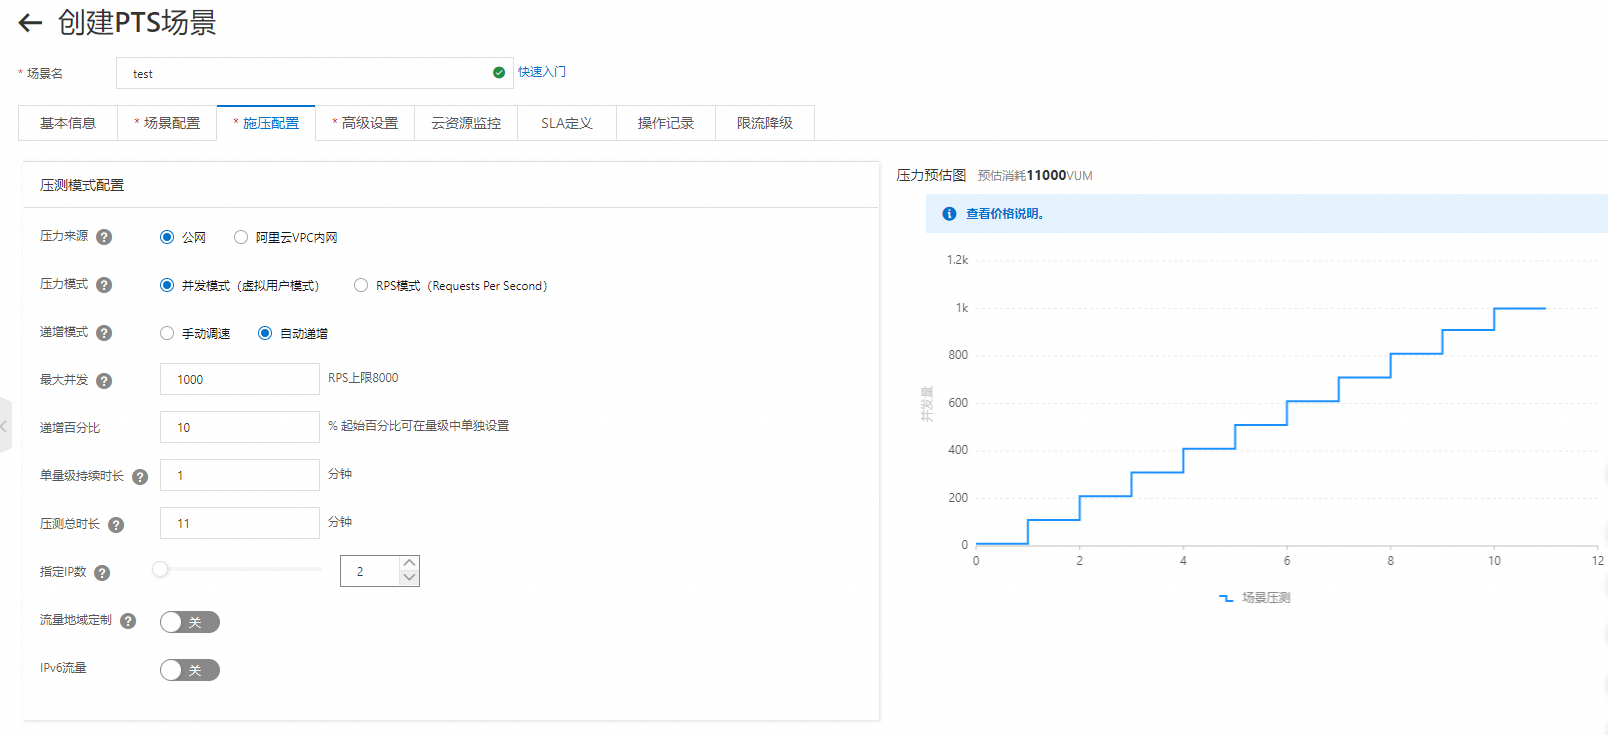Image resolution: width=1608 pixels, height=735 pixels.
Task: Click the 单量级持续时长 input field
Action: 240,475
